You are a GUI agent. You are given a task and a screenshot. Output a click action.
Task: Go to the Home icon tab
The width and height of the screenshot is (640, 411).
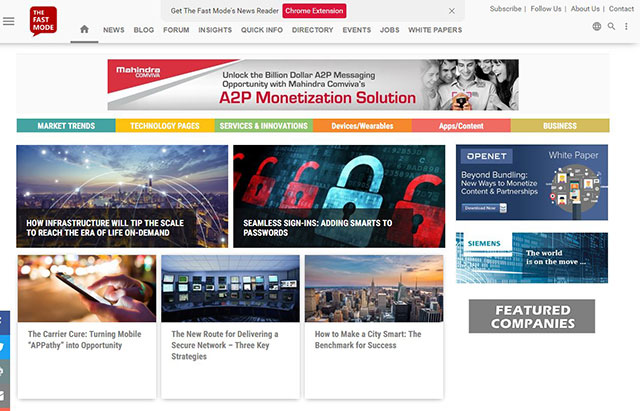click(84, 29)
